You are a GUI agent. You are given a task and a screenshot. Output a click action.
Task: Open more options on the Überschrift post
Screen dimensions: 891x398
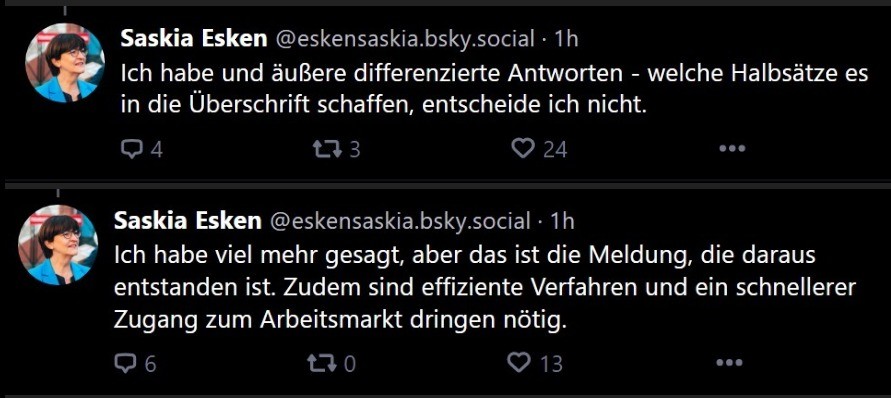732,149
